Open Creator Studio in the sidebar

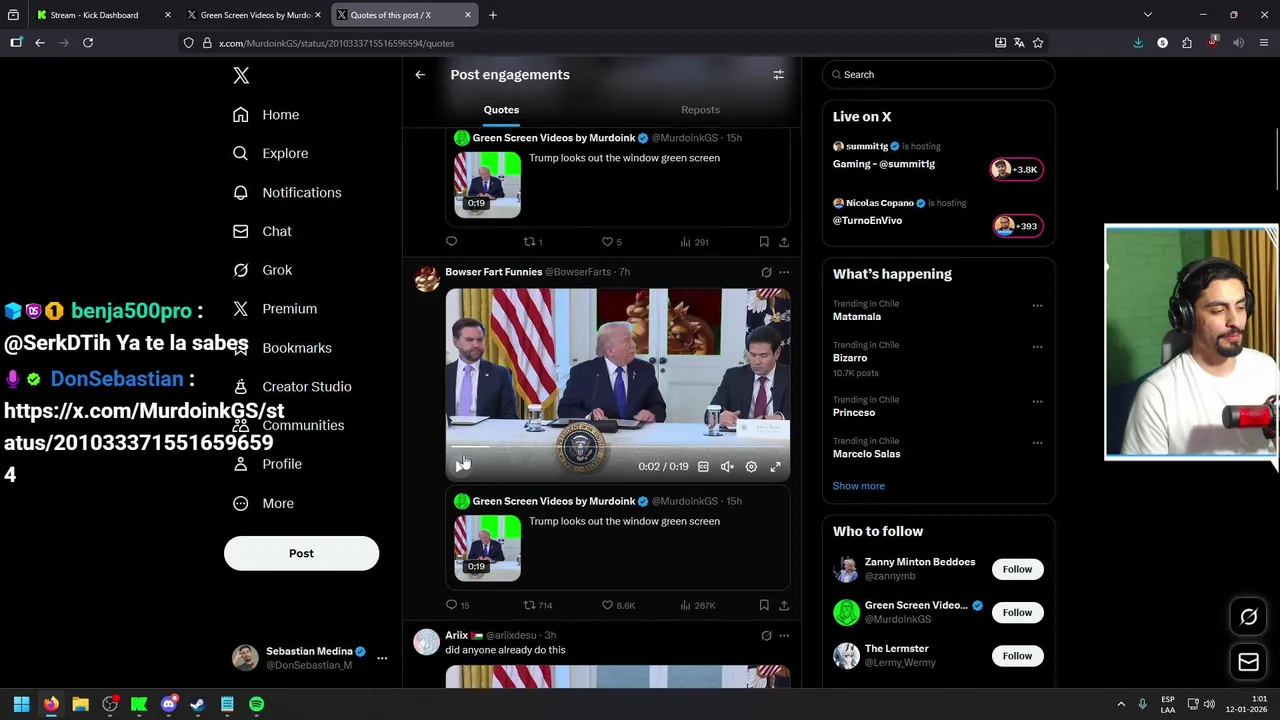pos(292,387)
